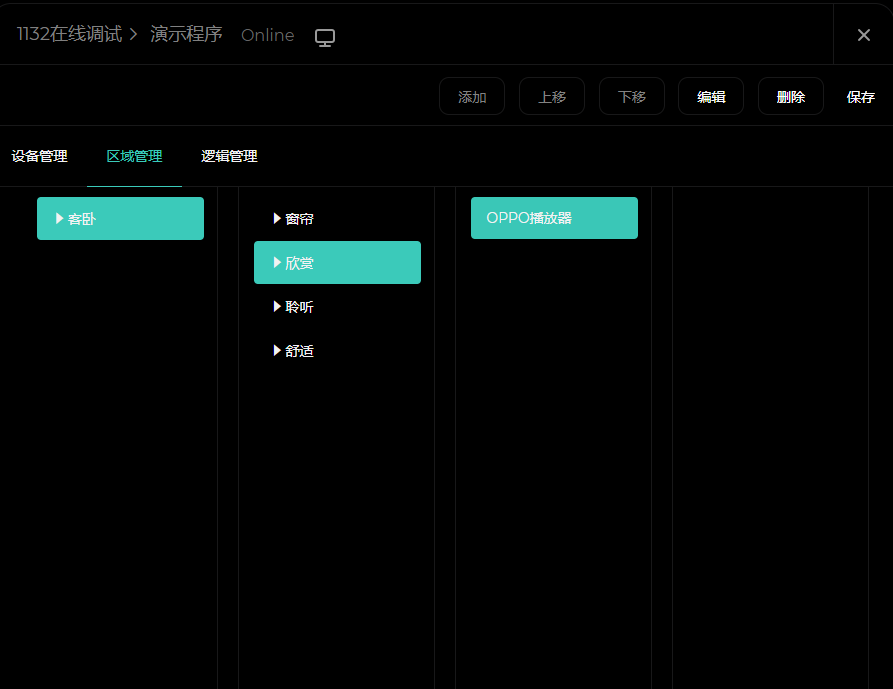Screen dimensions: 893x689
Task: Click the 1132在线调试 breadcrumb link
Action: point(69,34)
